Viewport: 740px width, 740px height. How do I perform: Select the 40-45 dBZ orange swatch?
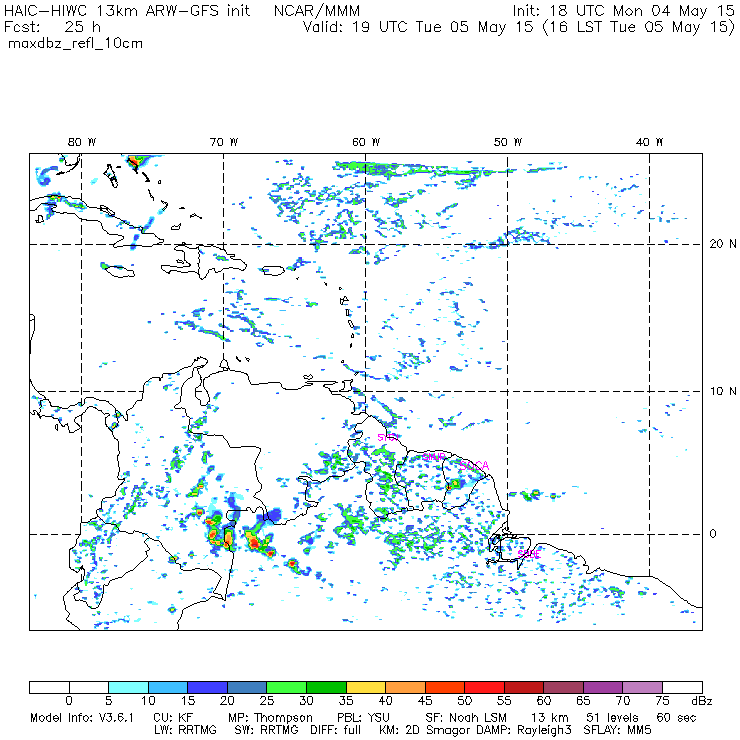405,687
